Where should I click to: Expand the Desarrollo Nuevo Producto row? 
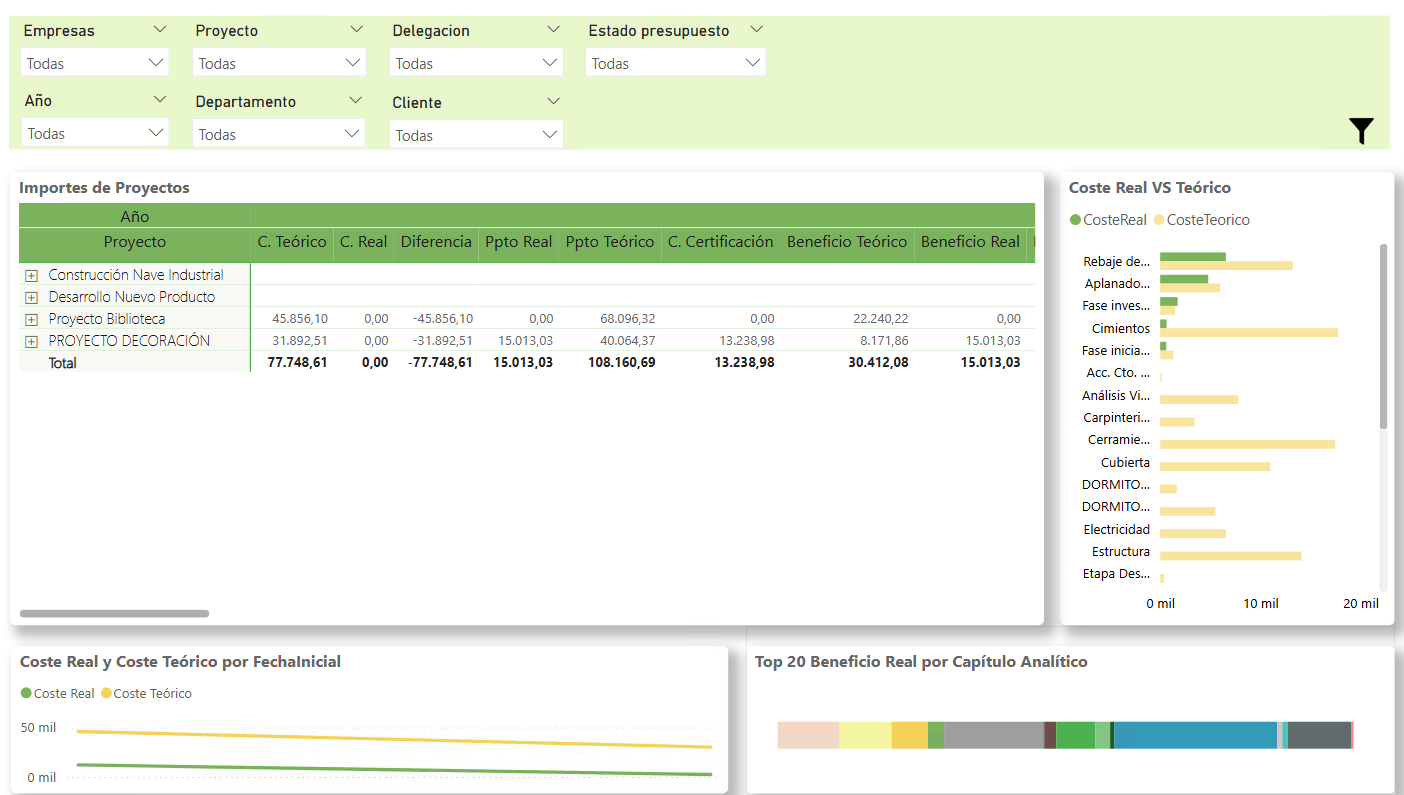pyautogui.click(x=32, y=297)
